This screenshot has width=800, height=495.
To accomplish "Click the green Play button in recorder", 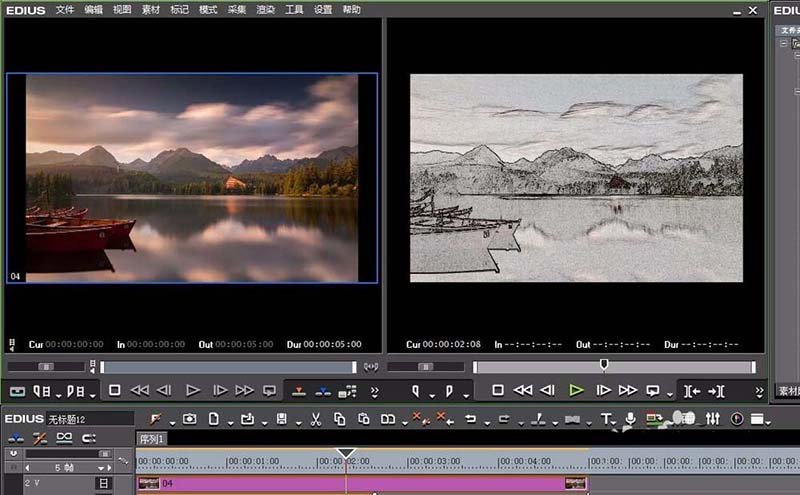I will coord(576,390).
